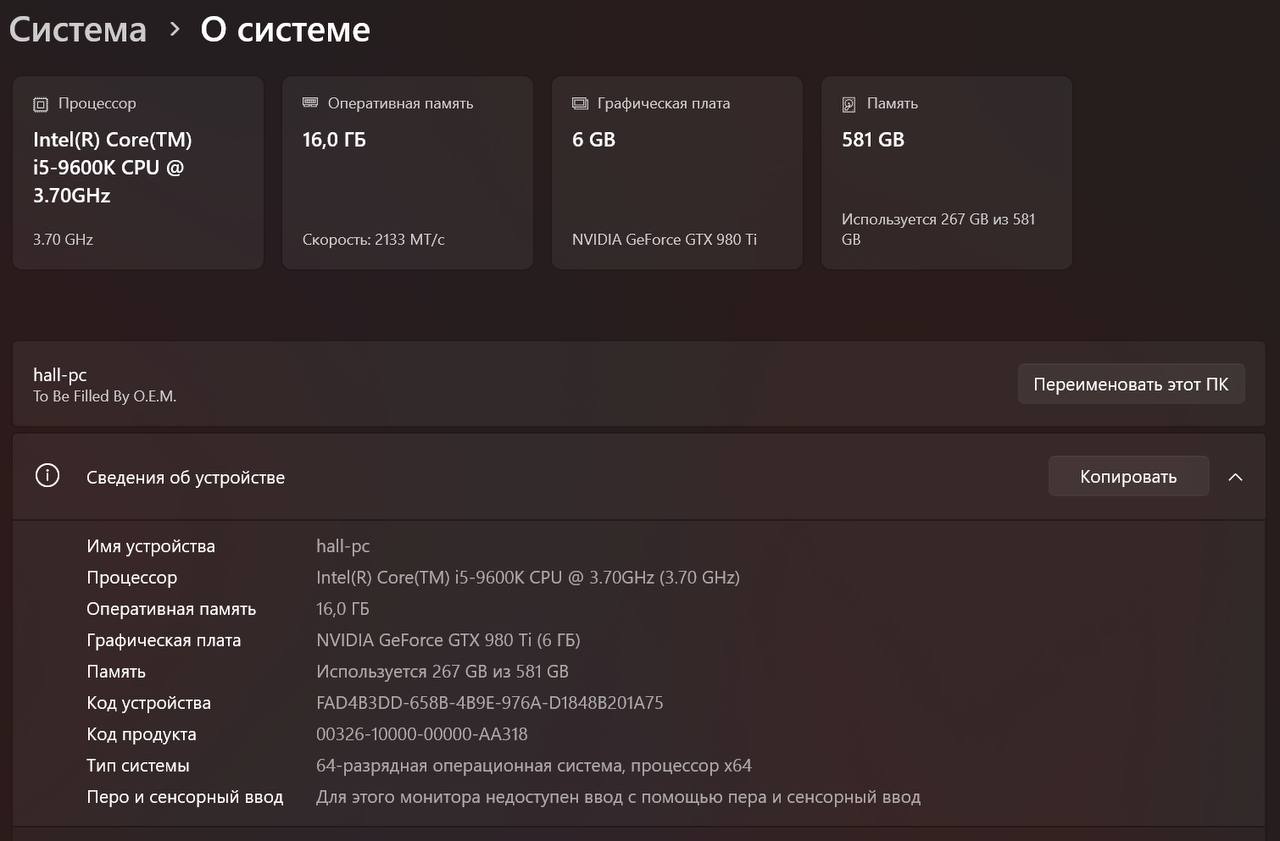Image resolution: width=1280 pixels, height=841 pixels.
Task: Click the Тип системы value text
Action: click(534, 766)
